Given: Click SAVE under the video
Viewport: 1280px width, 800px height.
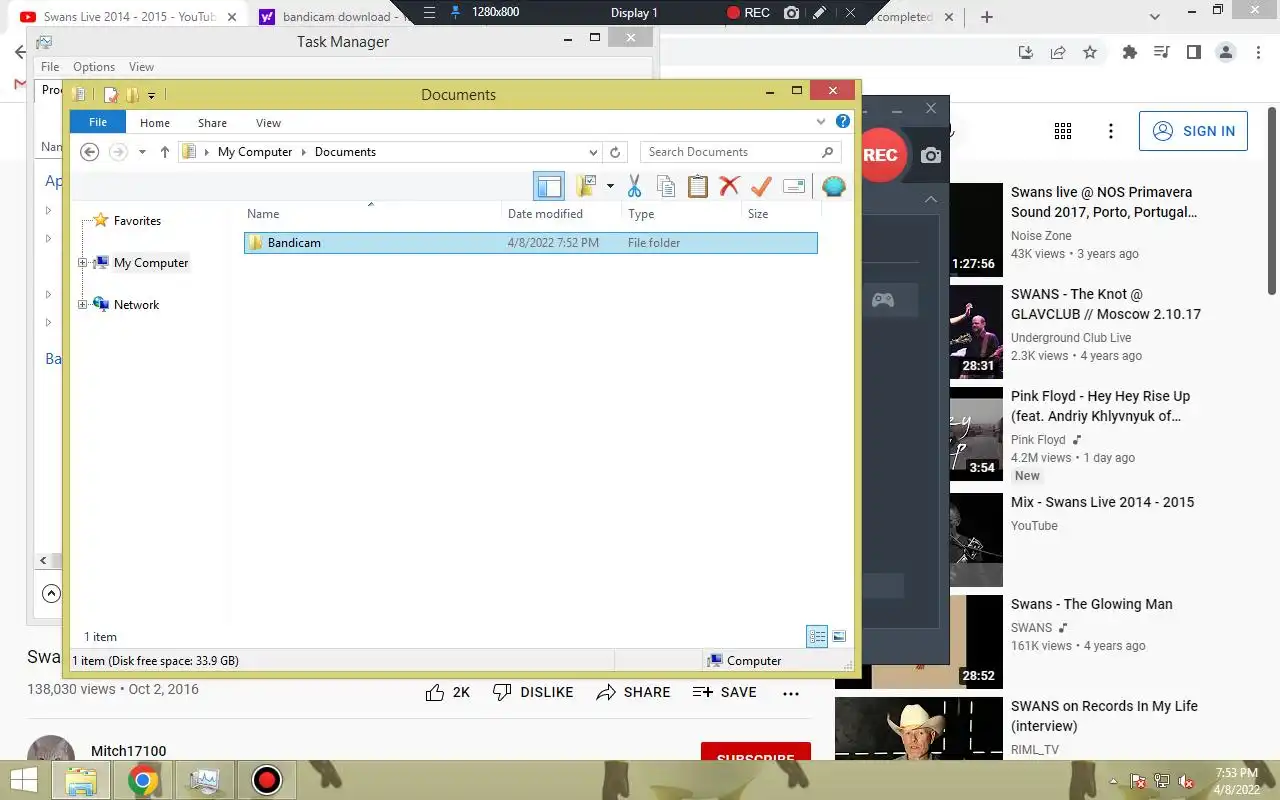Looking at the screenshot, I should [725, 692].
